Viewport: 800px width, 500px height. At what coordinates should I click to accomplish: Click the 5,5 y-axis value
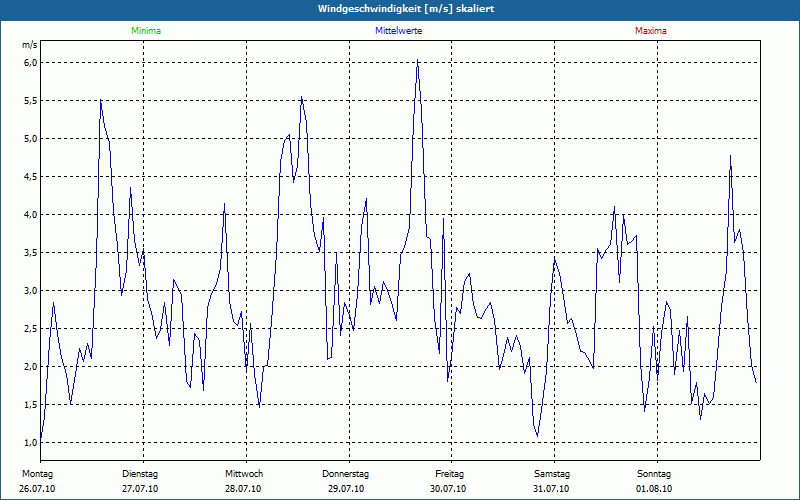(31, 101)
